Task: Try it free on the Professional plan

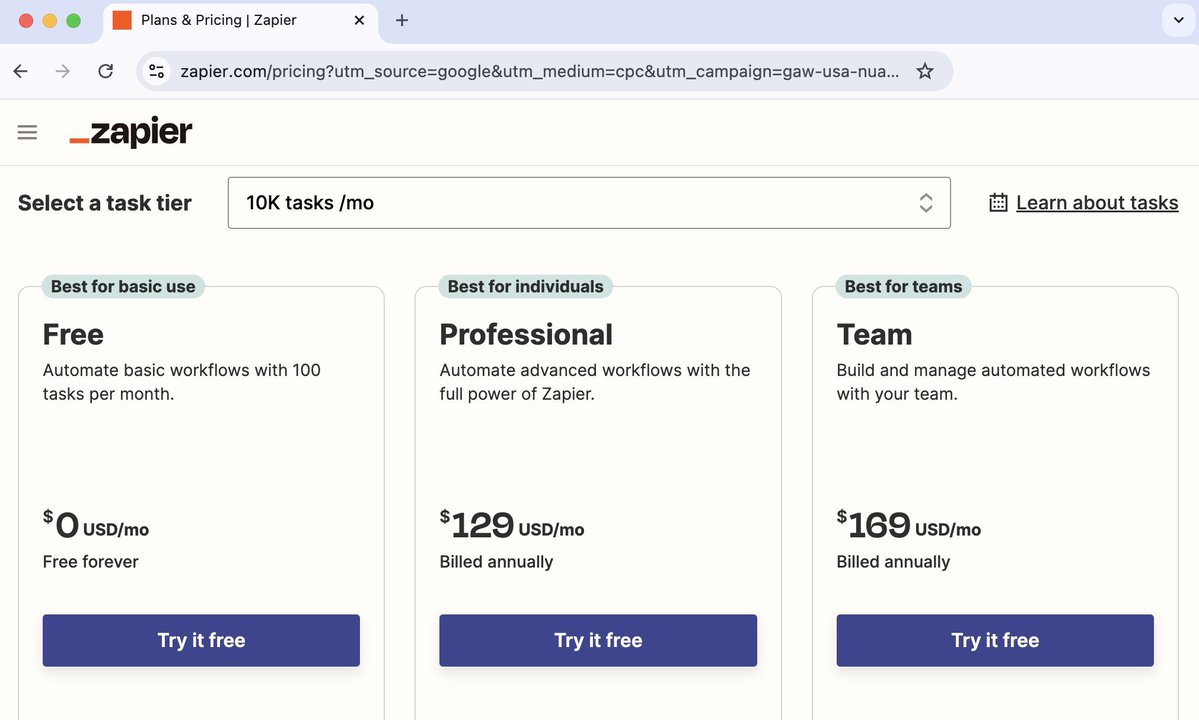Action: [x=597, y=640]
